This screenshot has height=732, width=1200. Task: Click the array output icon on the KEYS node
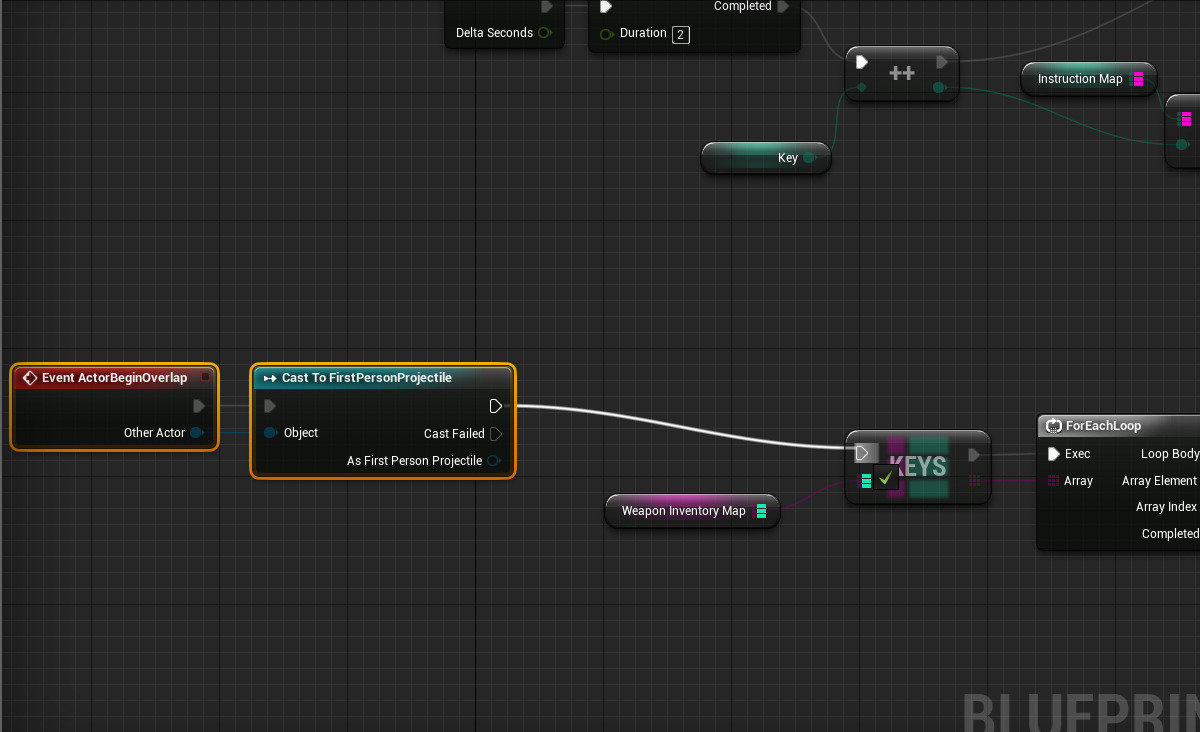[974, 481]
